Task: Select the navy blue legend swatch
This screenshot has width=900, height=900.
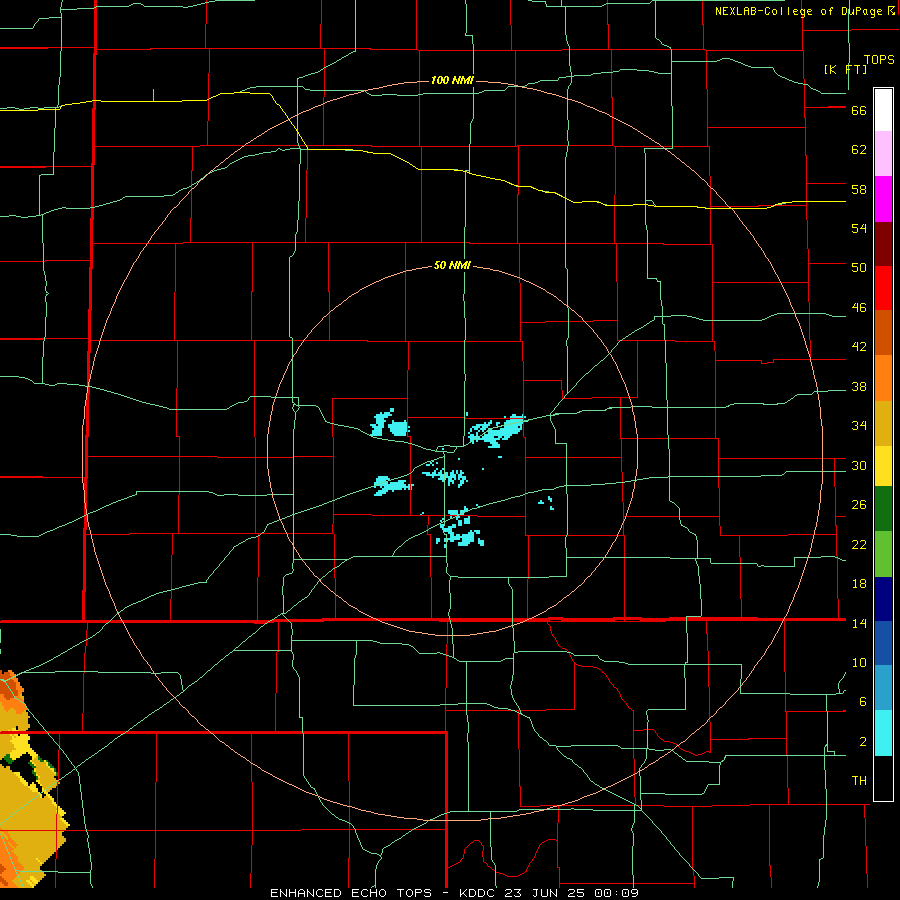Action: tap(883, 599)
